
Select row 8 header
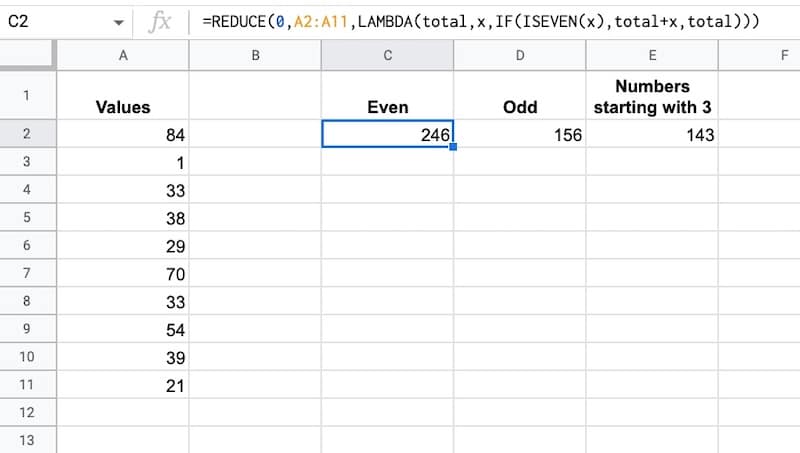click(27, 300)
